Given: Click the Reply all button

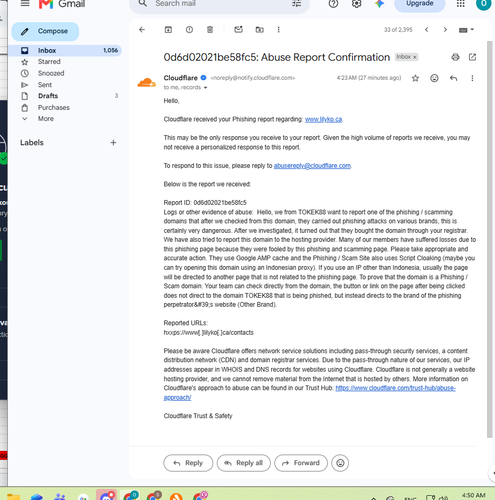Looking at the screenshot, I should 244,463.
